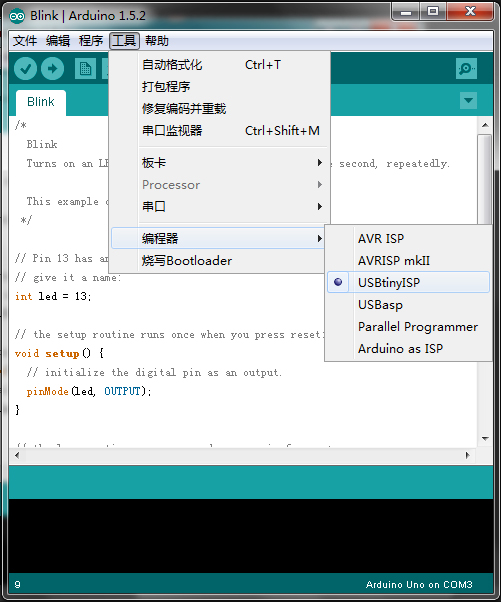Minimize the Arduino window
Screen dimensions: 501x602
click(406, 12)
